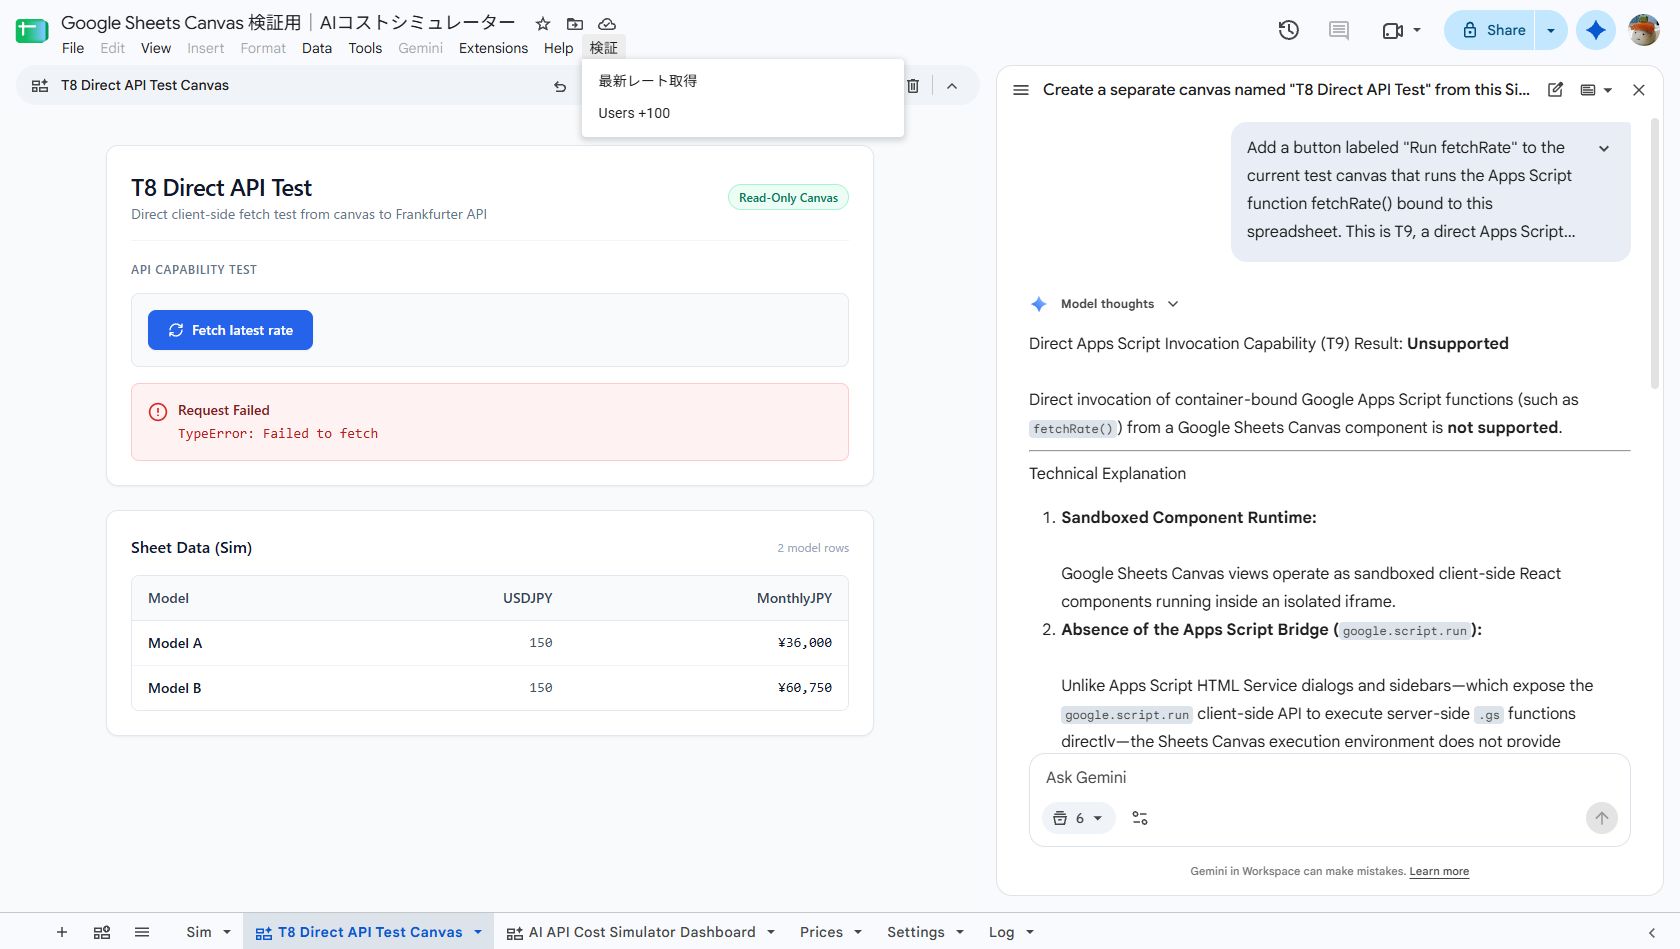This screenshot has height=949, width=1680.
Task: Open the Meet dropdown arrow
Action: coord(1417,30)
